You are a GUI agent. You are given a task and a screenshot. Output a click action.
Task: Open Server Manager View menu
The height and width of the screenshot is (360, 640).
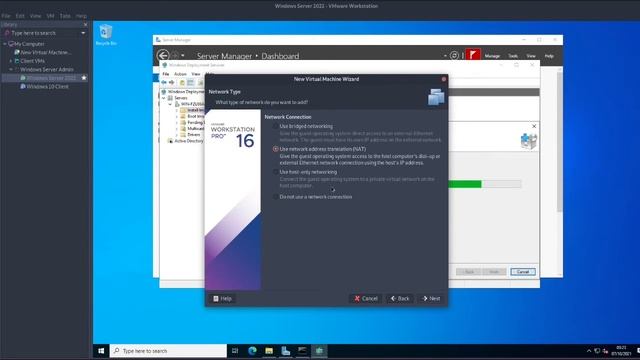coord(531,56)
